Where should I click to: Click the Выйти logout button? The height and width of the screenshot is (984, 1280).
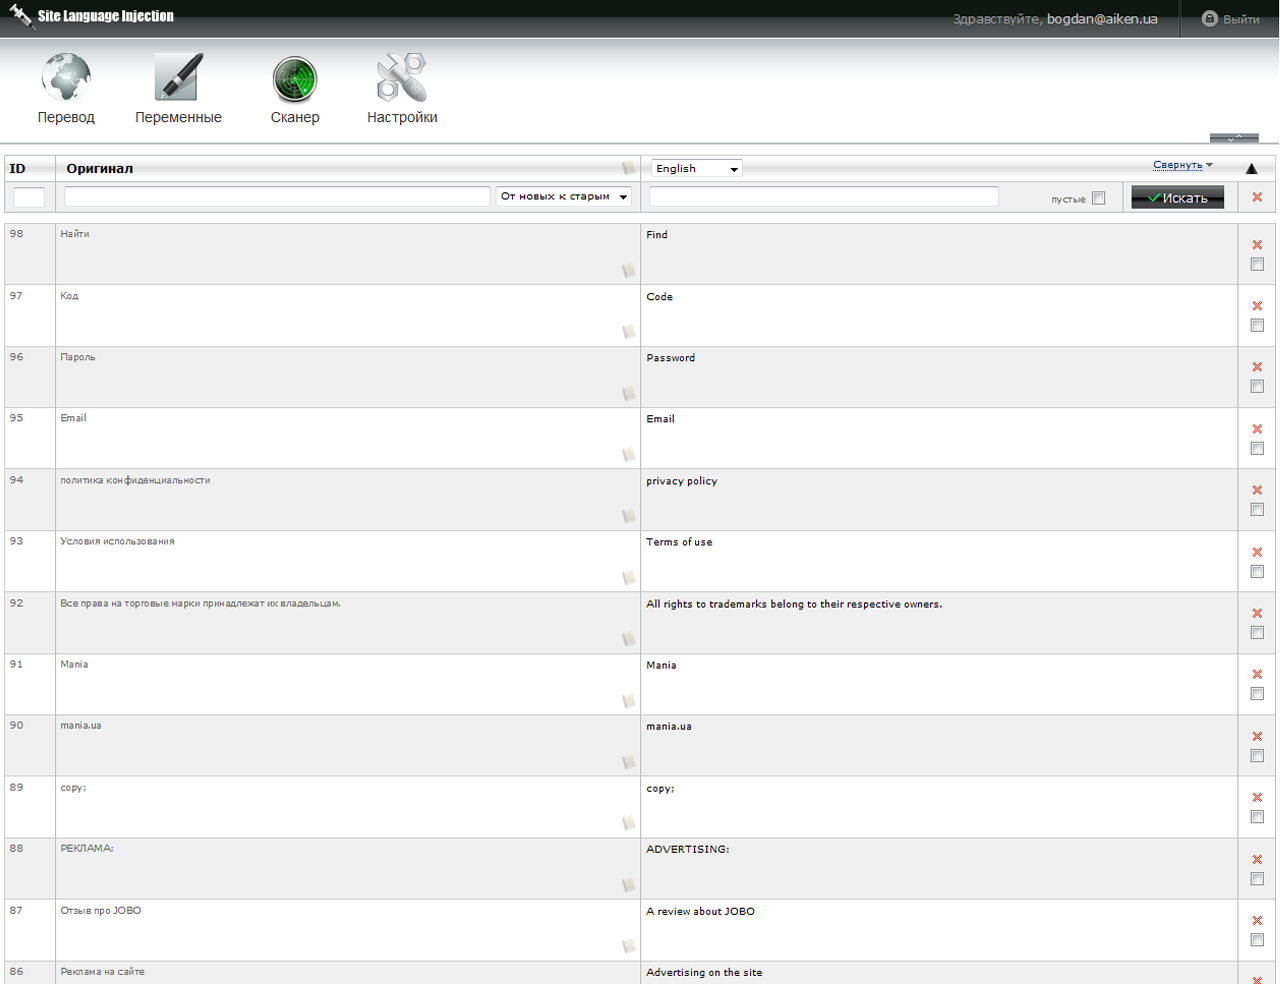(1230, 19)
